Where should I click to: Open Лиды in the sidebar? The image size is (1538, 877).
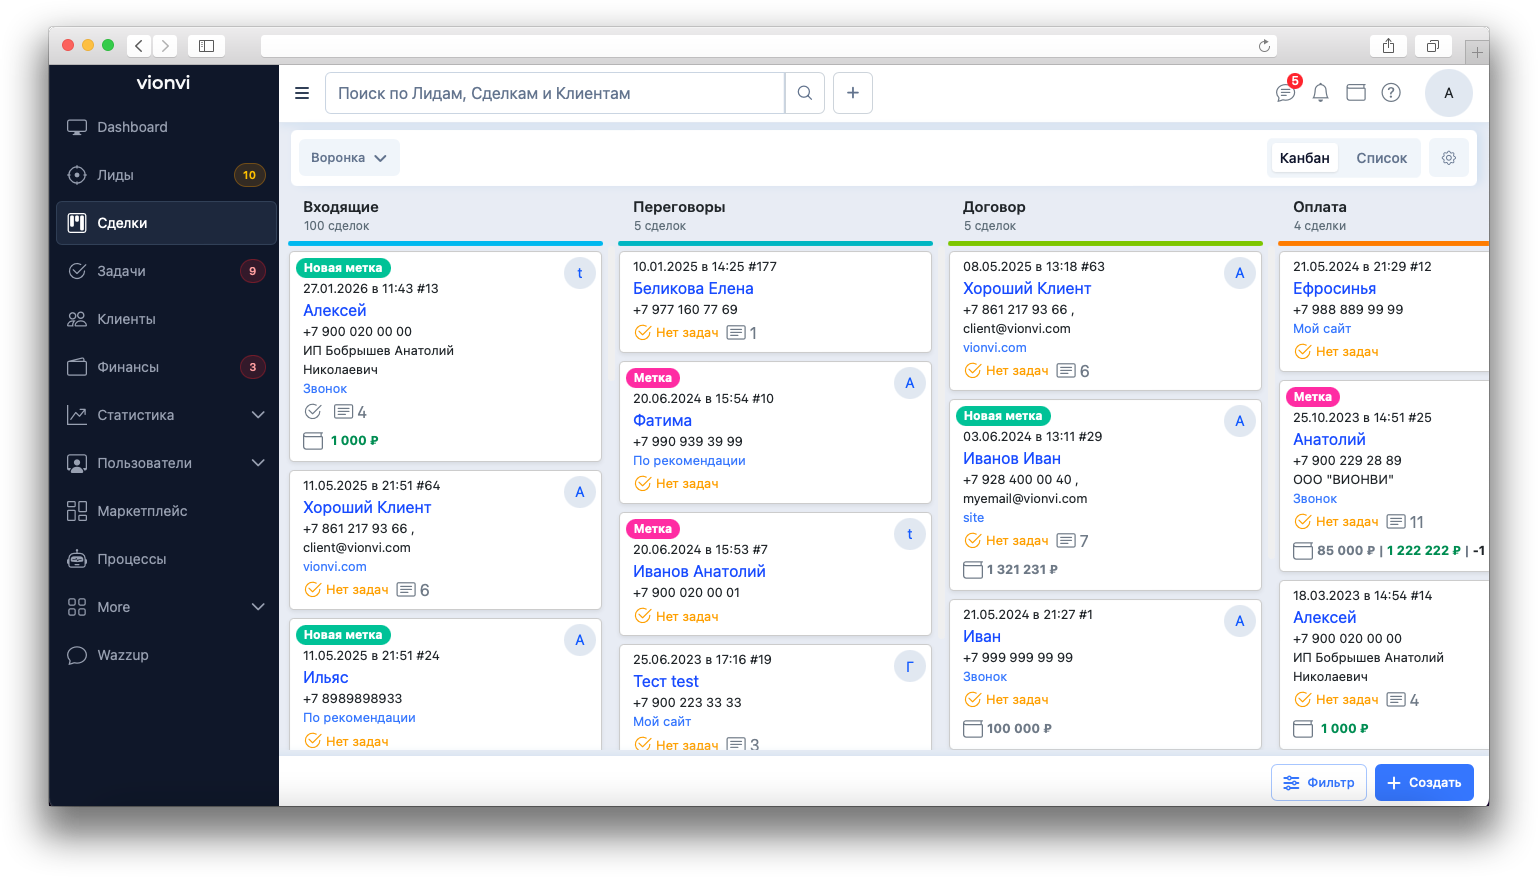[x=115, y=175]
